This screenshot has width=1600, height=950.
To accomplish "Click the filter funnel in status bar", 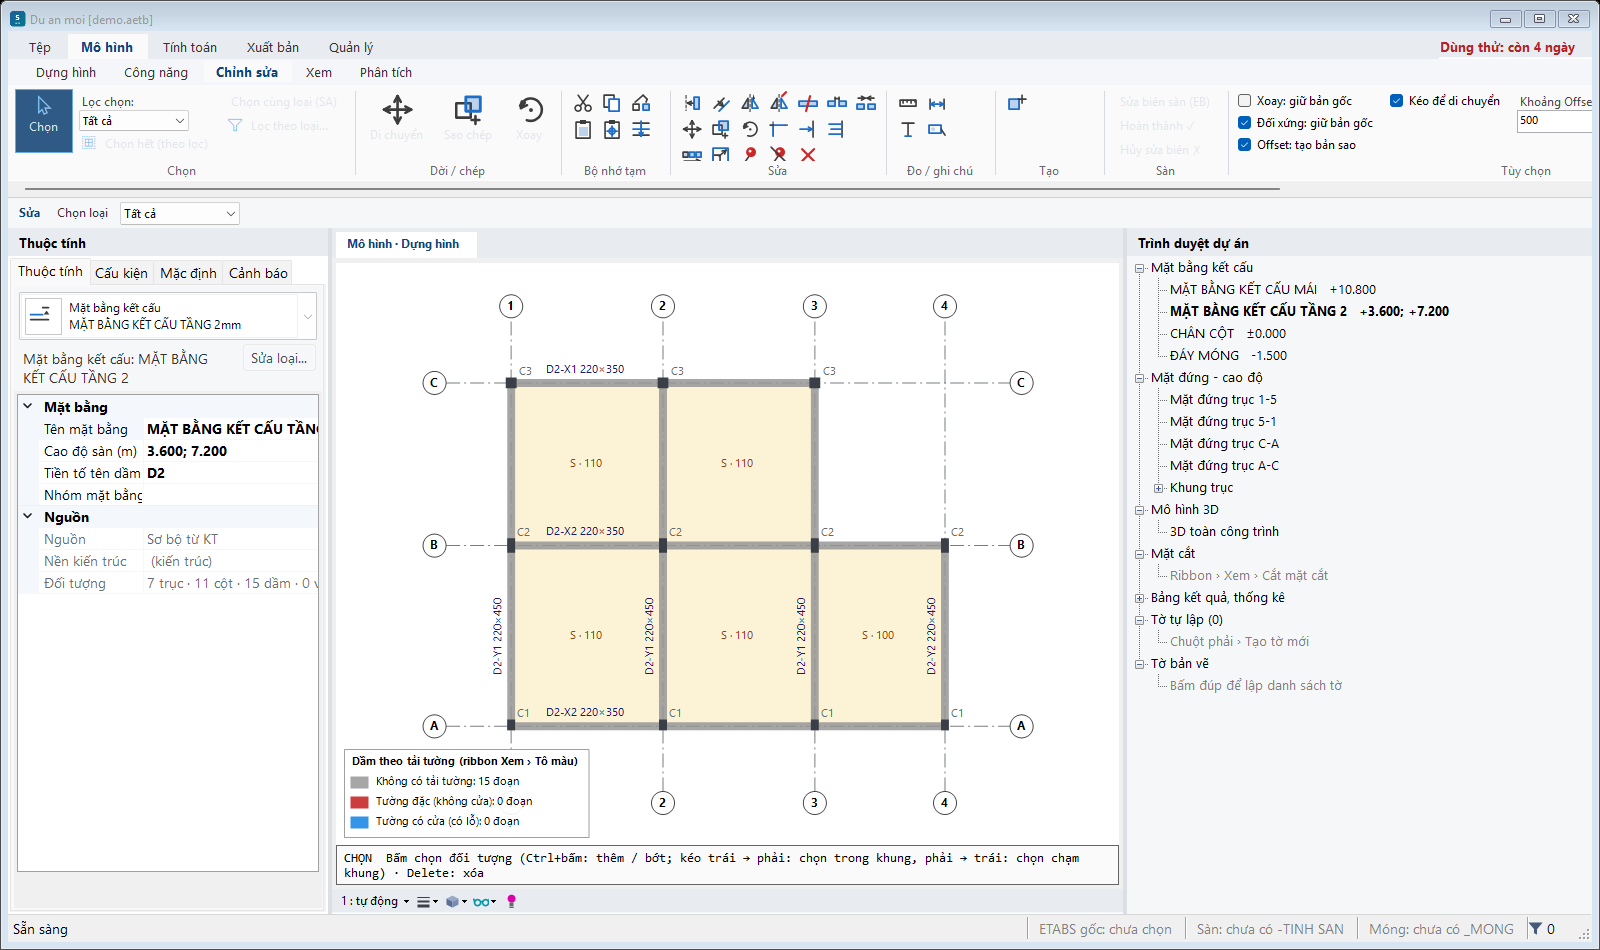I will pyautogui.click(x=1535, y=929).
